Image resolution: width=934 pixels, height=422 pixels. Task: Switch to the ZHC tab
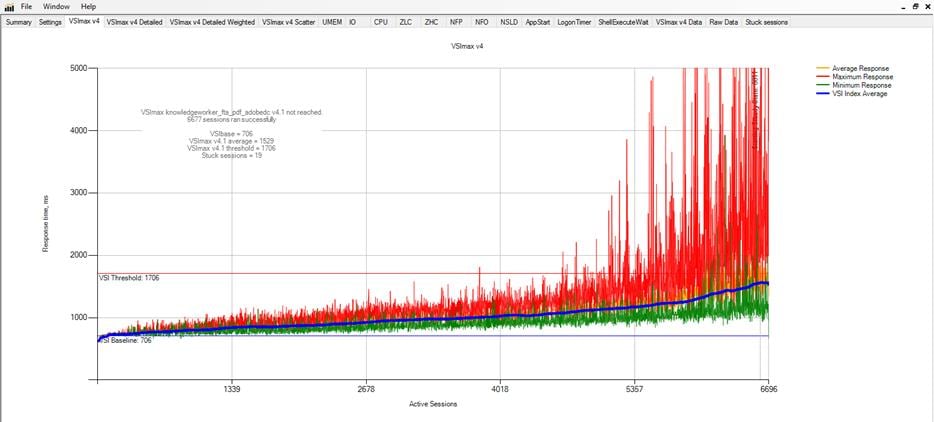tap(431, 22)
